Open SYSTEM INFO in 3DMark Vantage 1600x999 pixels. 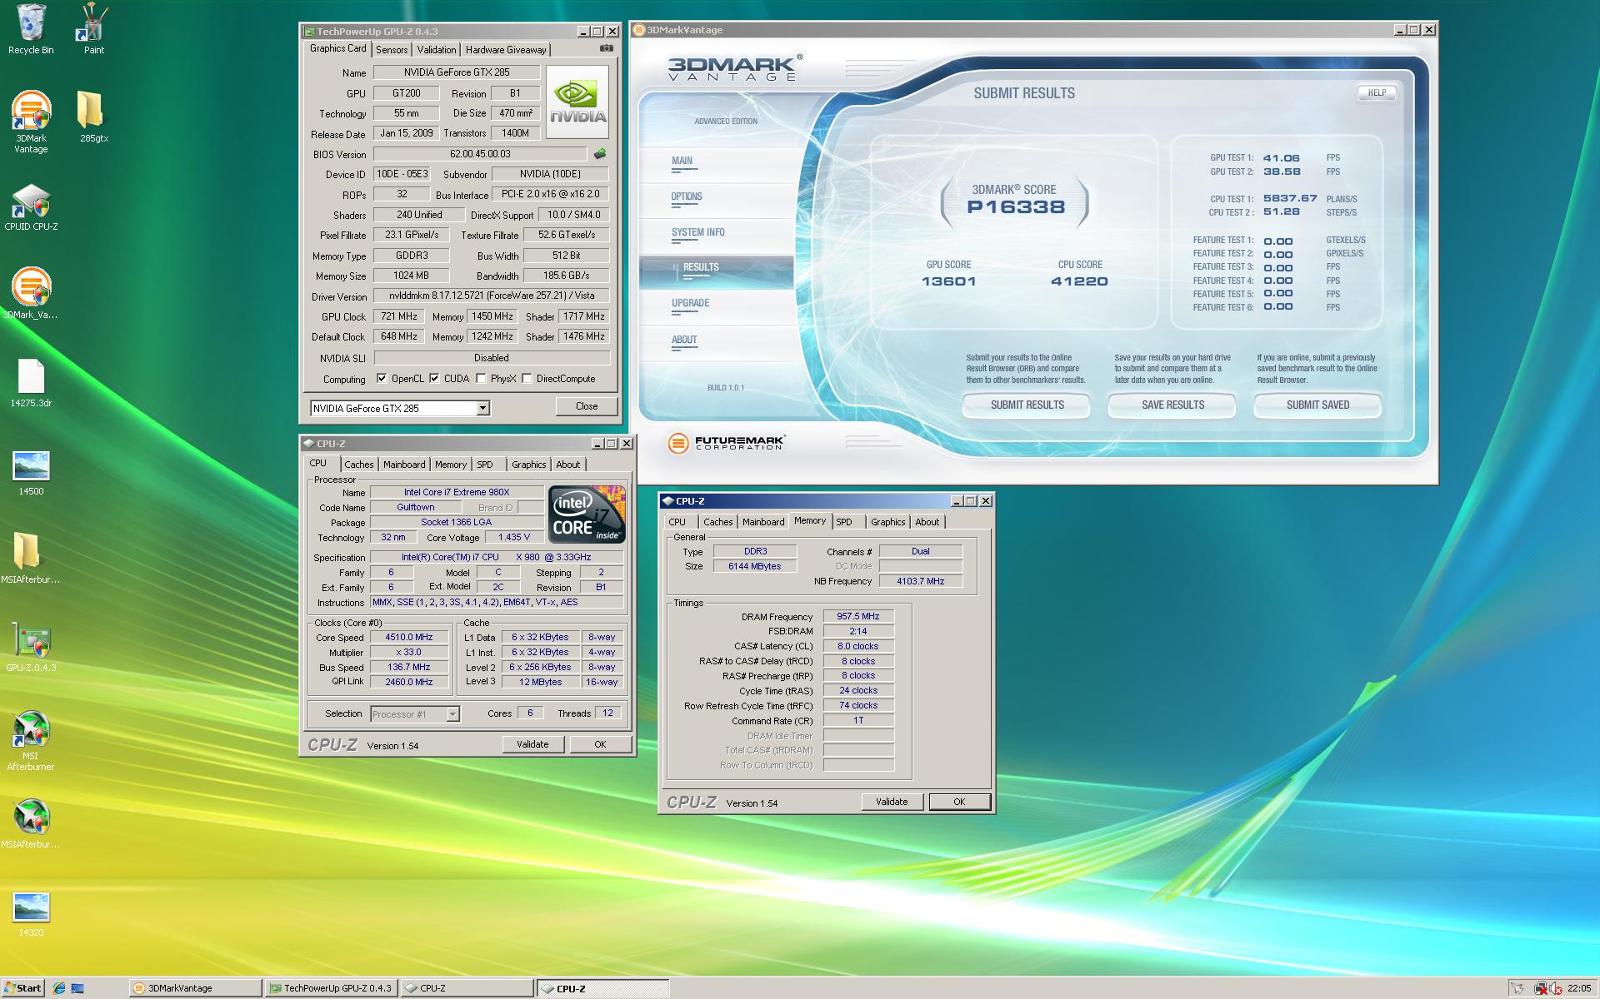click(698, 232)
